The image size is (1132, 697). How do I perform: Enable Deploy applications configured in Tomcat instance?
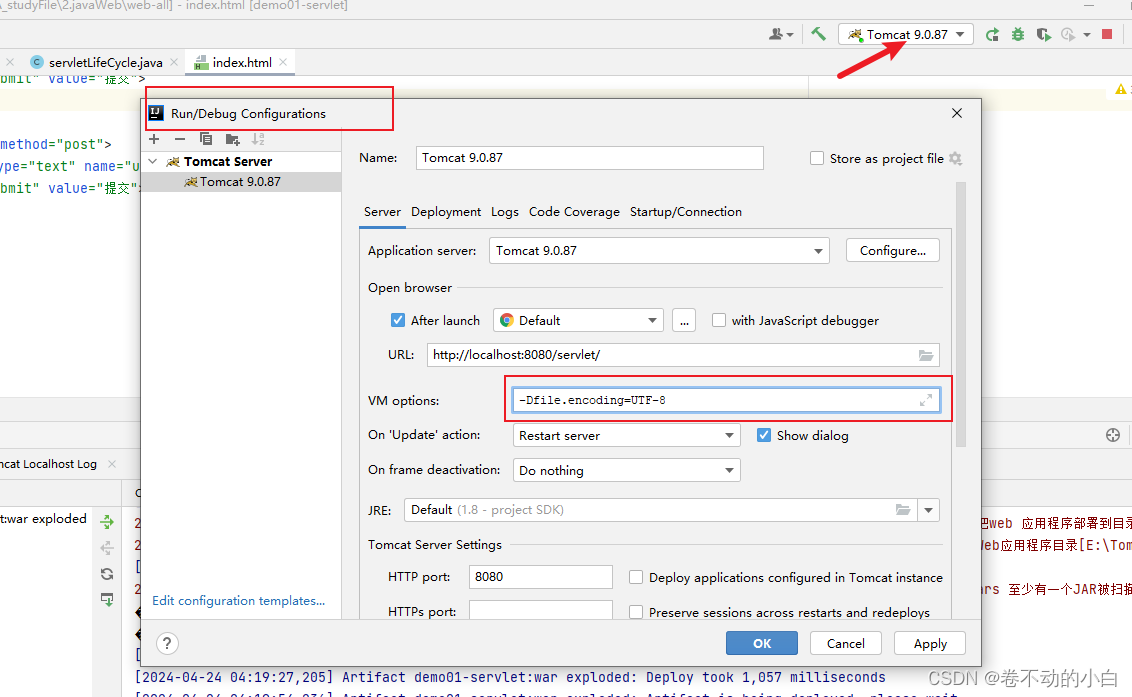point(635,577)
